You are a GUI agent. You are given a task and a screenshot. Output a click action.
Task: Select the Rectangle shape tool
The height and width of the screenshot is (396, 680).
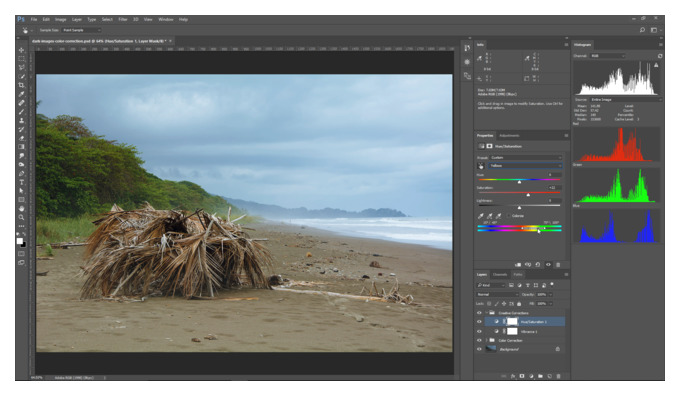coord(21,200)
